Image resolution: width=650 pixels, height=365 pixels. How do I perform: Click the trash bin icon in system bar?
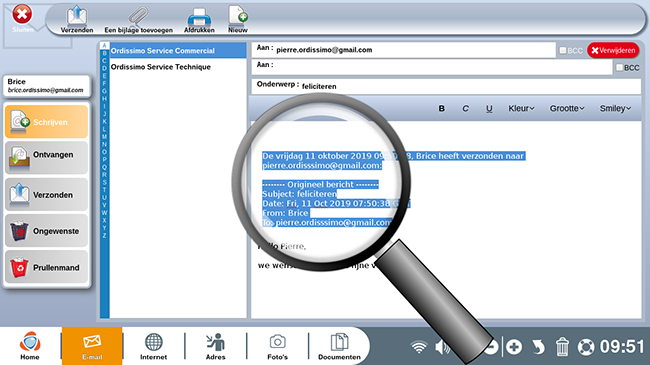coord(562,347)
